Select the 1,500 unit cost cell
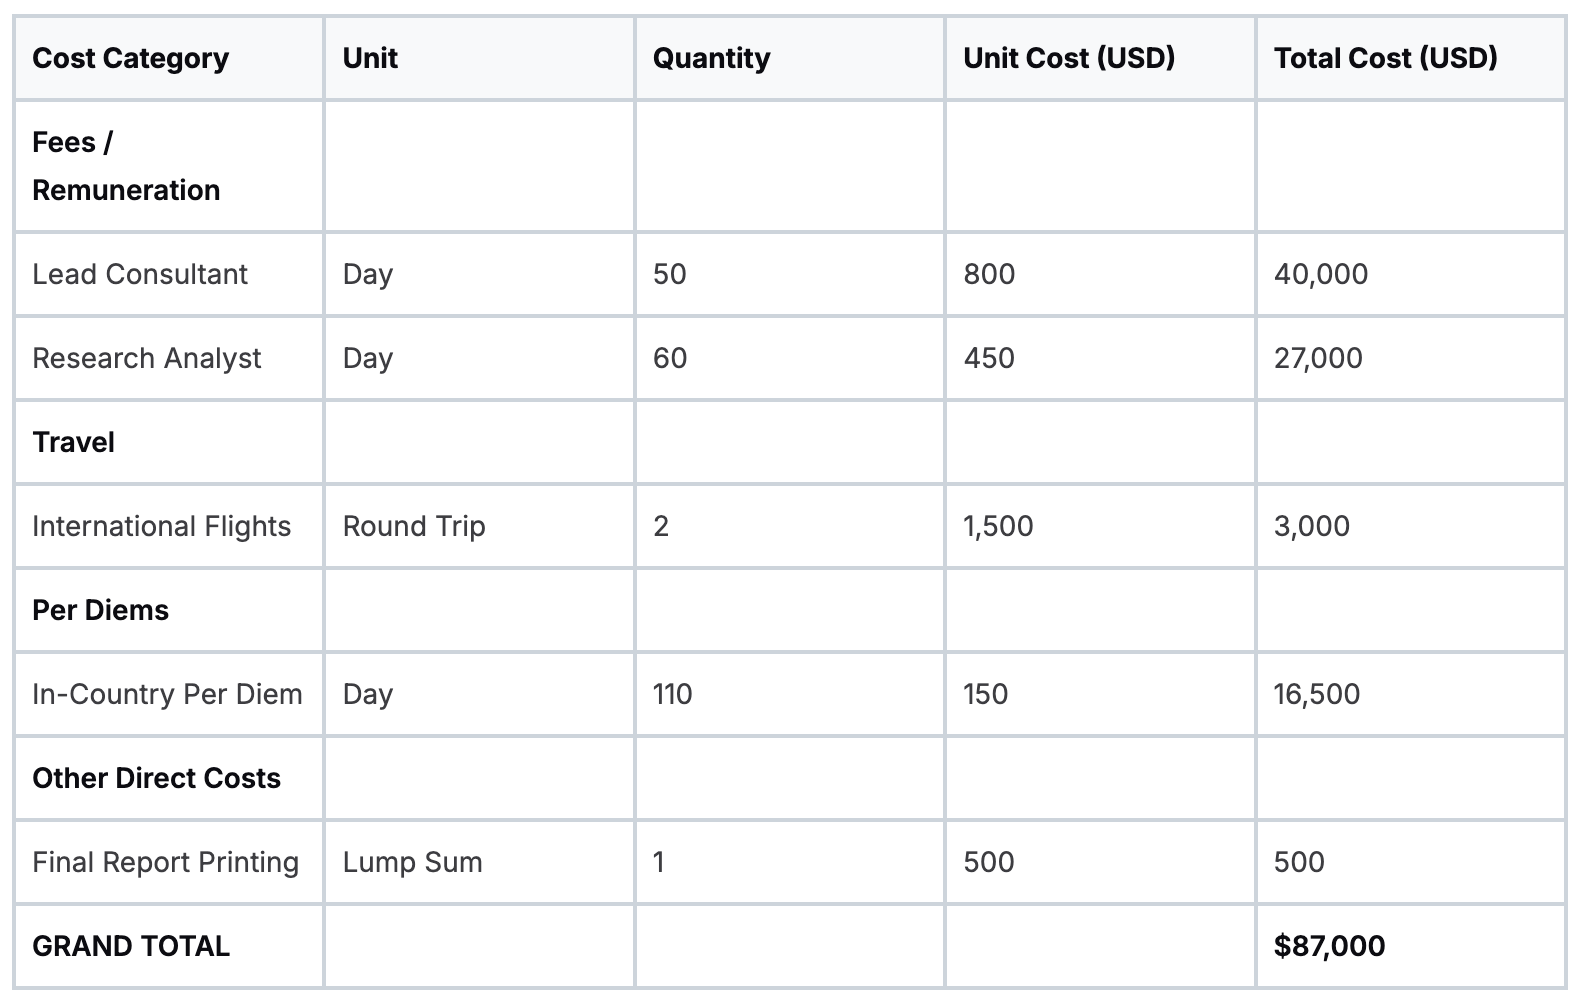 (x=998, y=526)
